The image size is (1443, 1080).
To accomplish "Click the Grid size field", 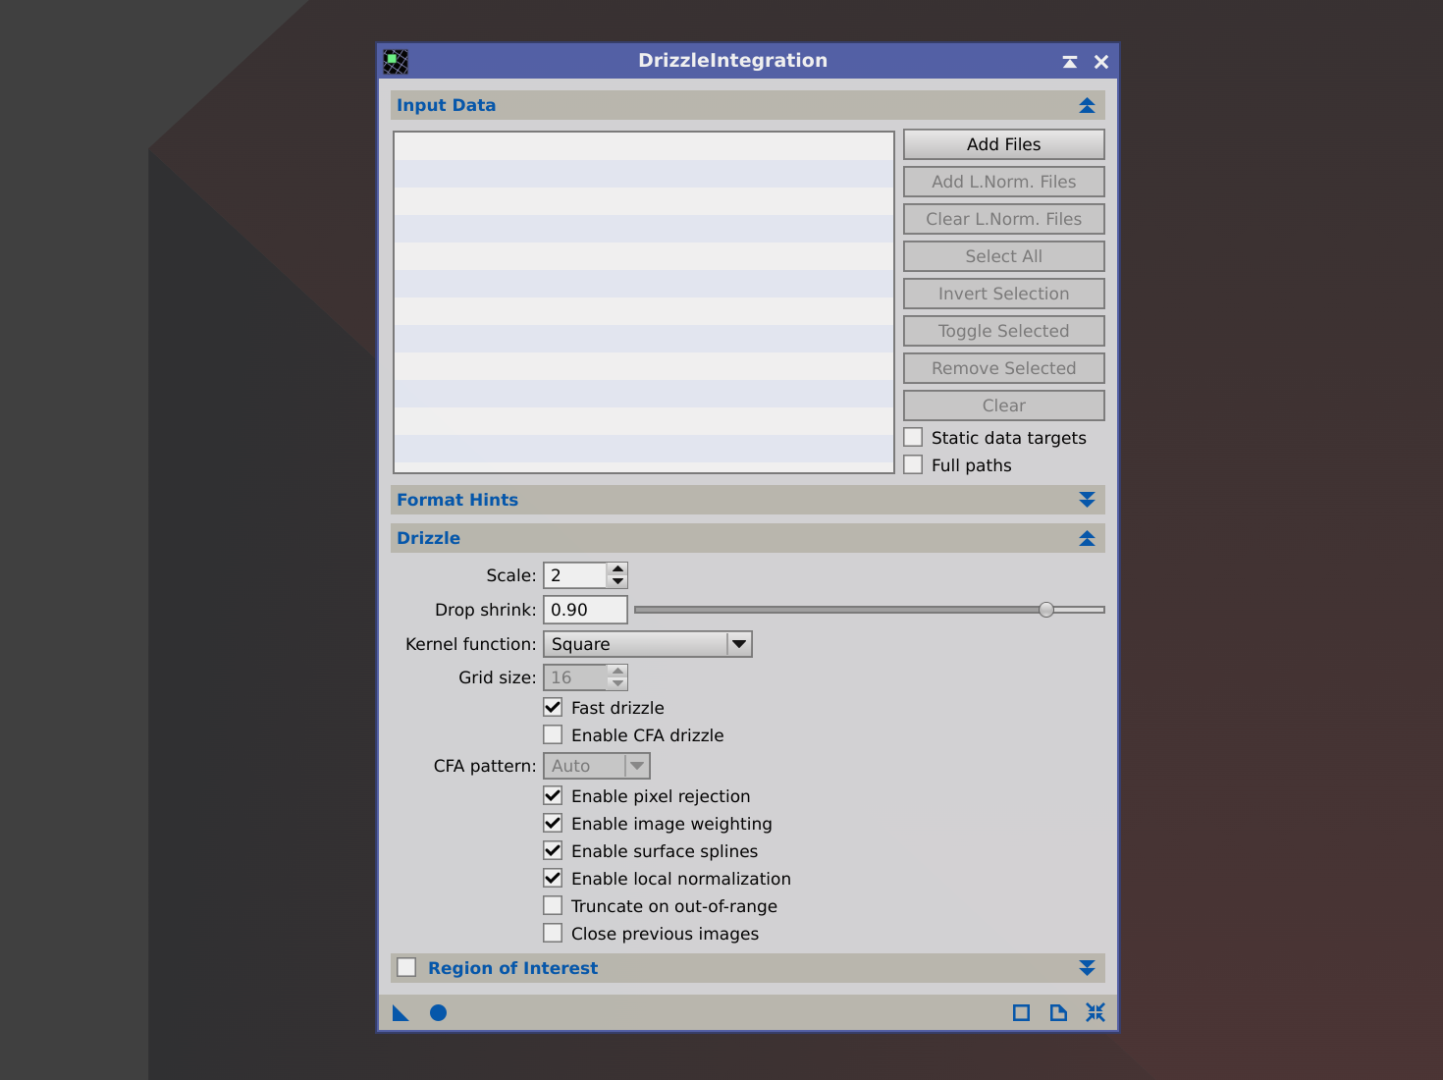I will pos(575,678).
